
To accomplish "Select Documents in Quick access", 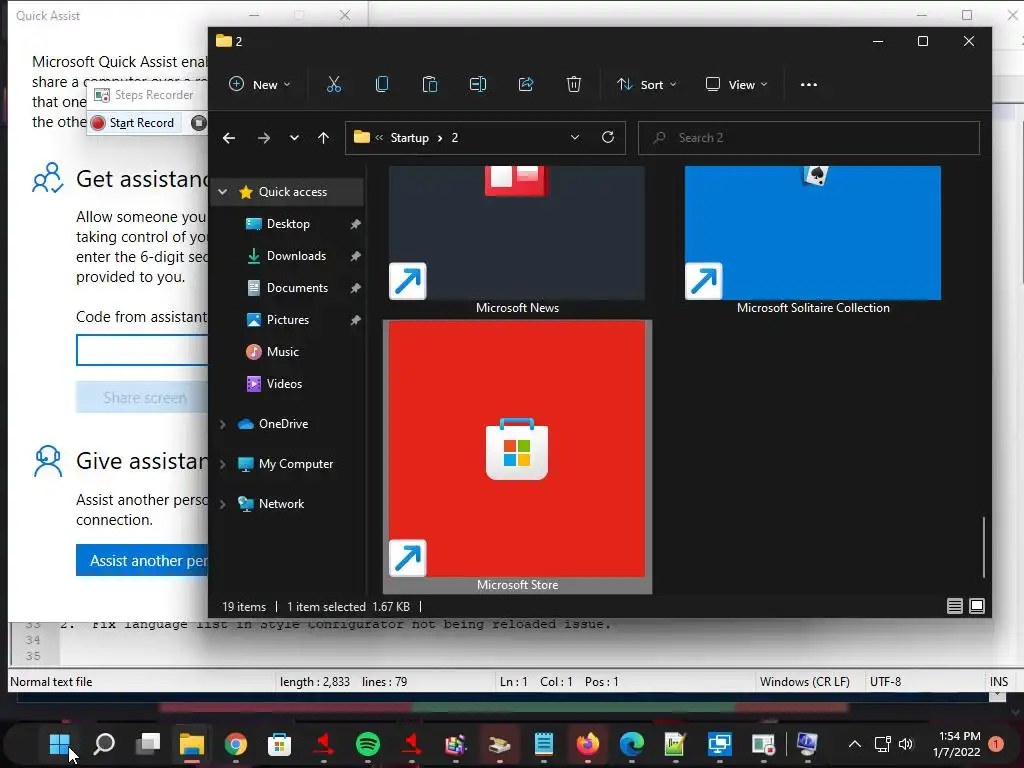I will [x=297, y=288].
